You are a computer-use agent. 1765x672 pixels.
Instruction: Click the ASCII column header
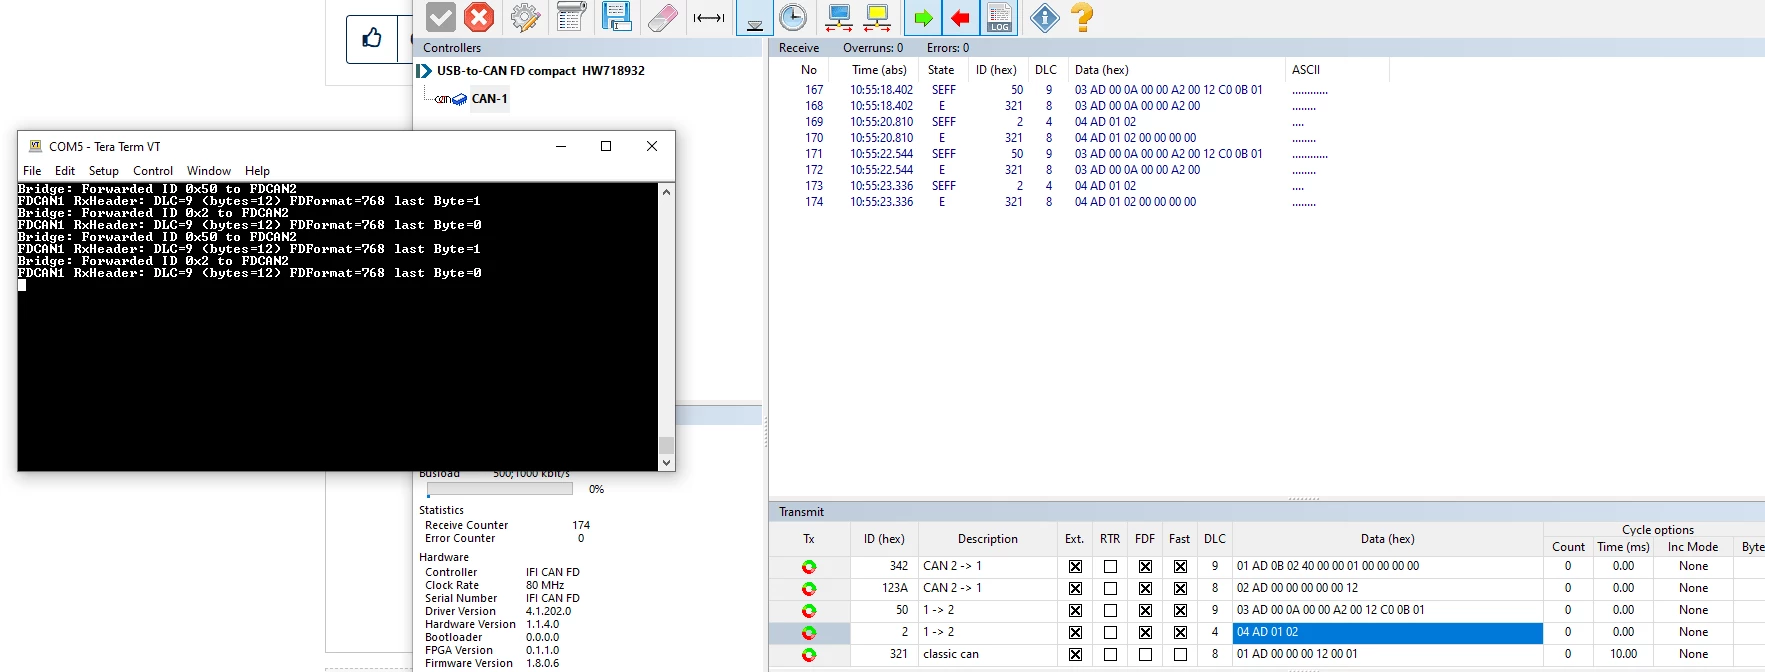pyautogui.click(x=1306, y=70)
